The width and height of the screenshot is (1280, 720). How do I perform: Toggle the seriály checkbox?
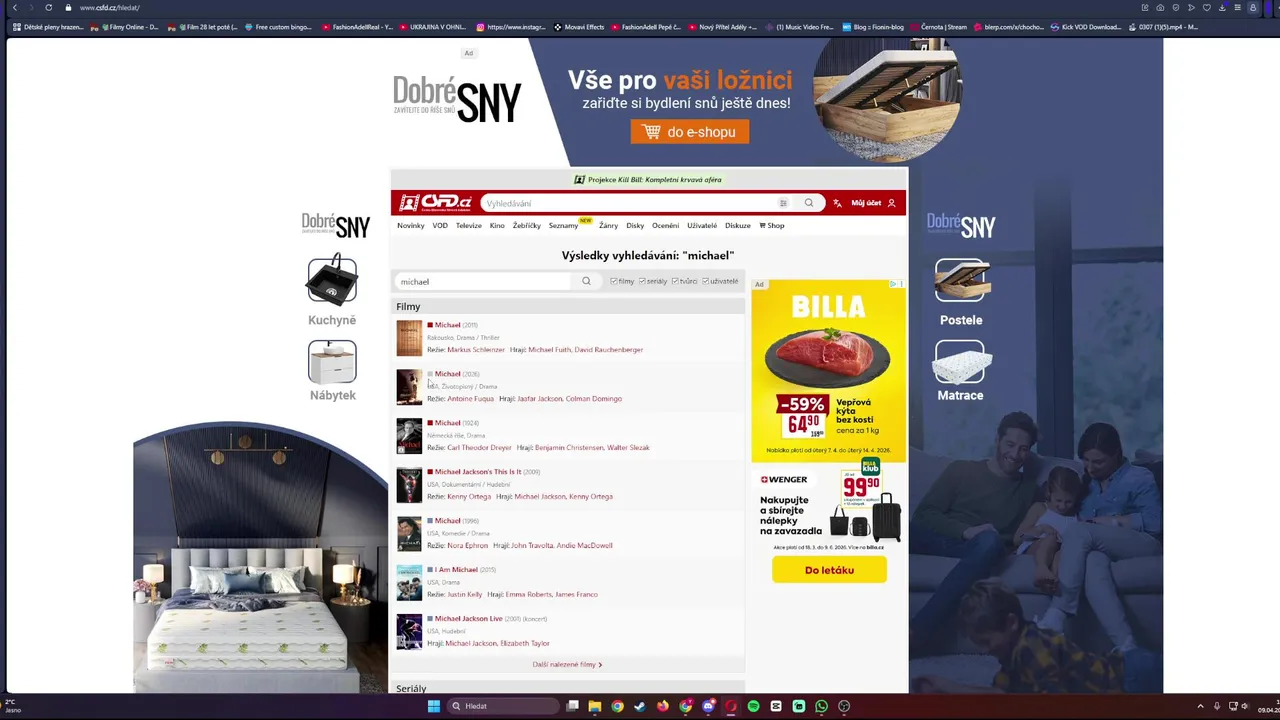click(642, 281)
